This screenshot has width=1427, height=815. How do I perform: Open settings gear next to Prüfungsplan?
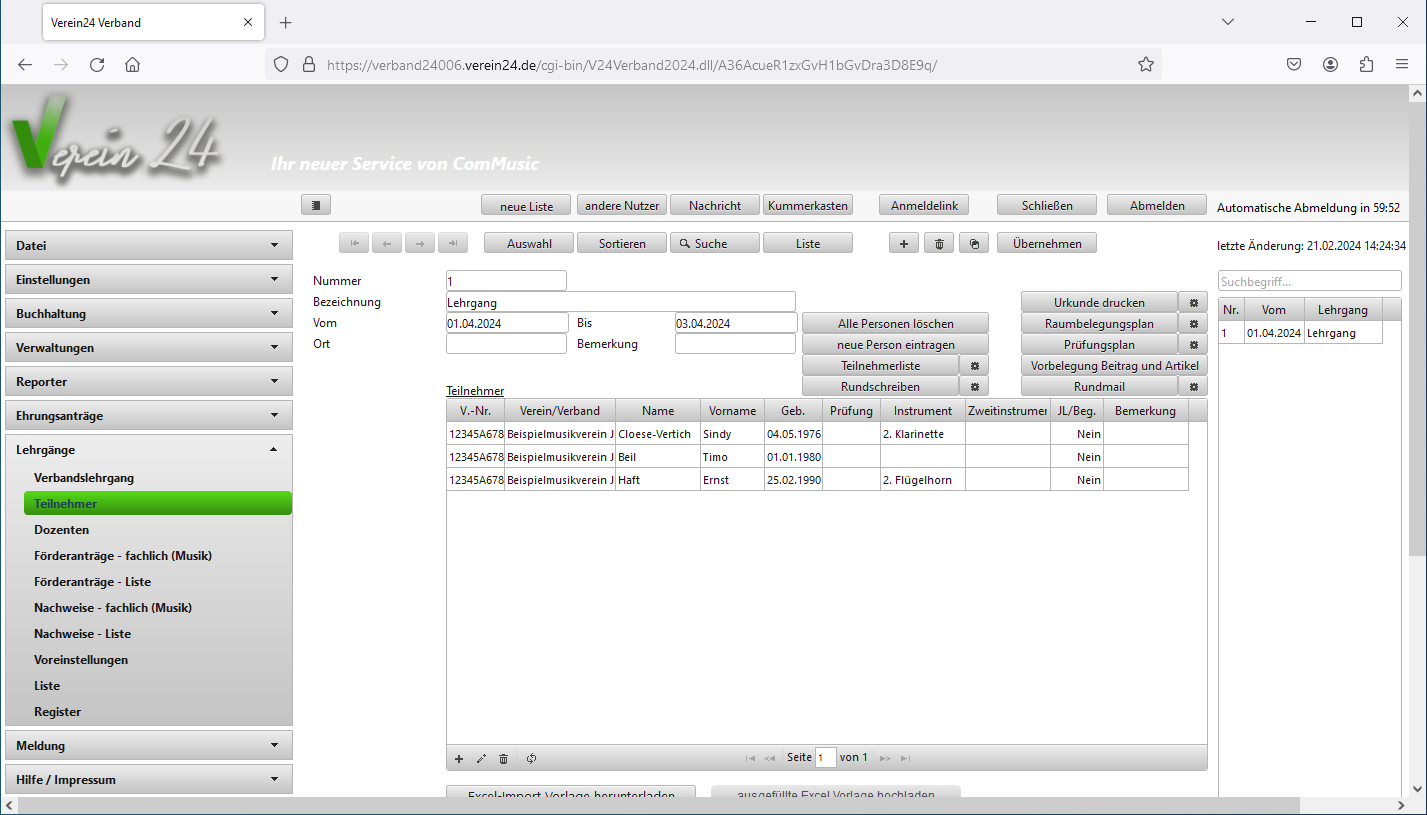pyautogui.click(x=1193, y=344)
